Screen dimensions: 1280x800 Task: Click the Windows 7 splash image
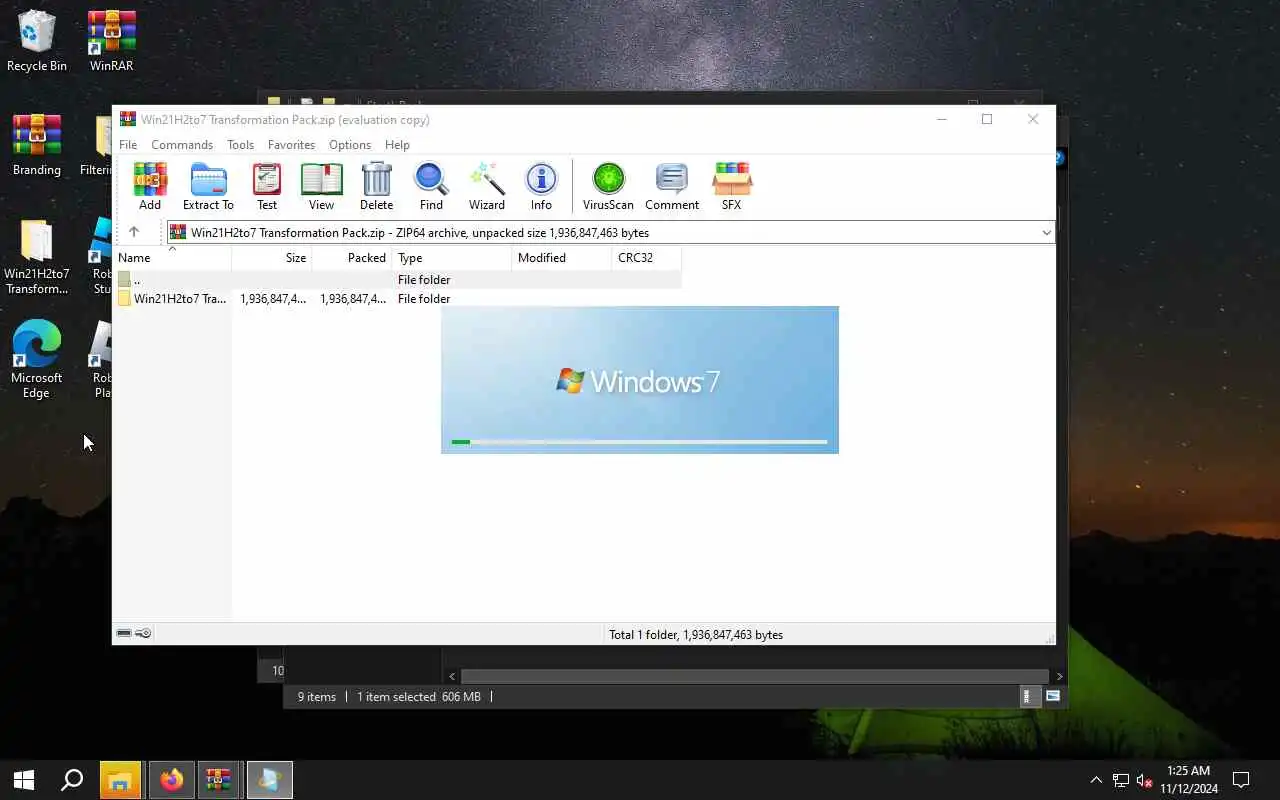[x=639, y=380]
